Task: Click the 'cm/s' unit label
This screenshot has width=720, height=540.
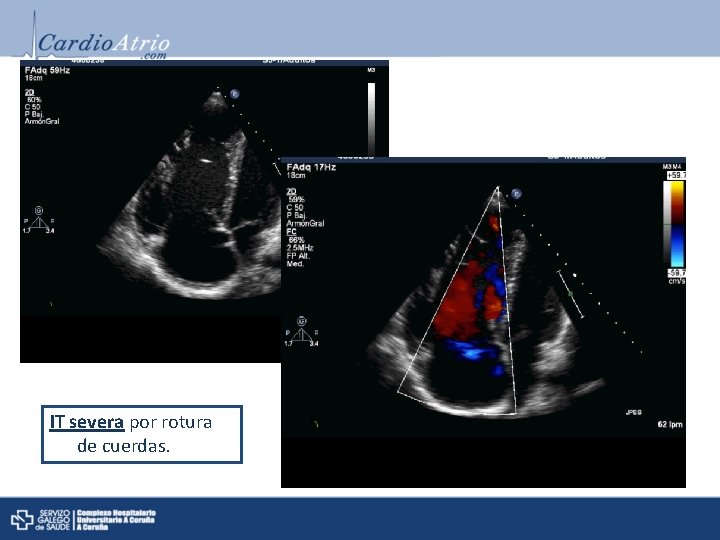Action: pos(677,281)
